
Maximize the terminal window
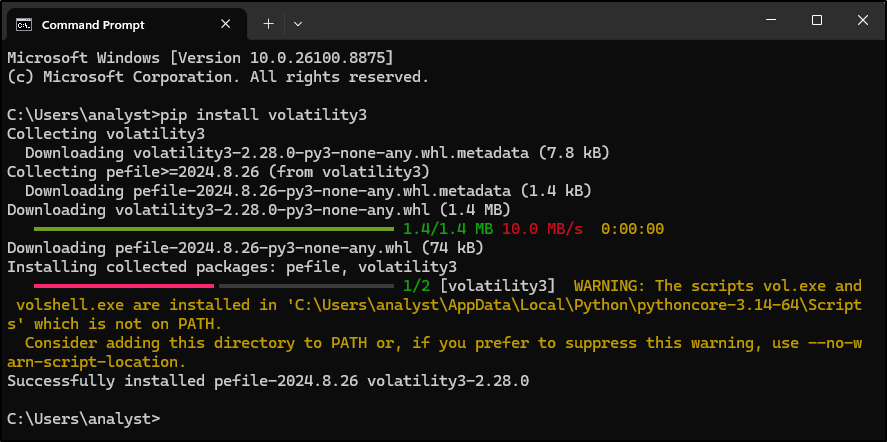tap(816, 20)
